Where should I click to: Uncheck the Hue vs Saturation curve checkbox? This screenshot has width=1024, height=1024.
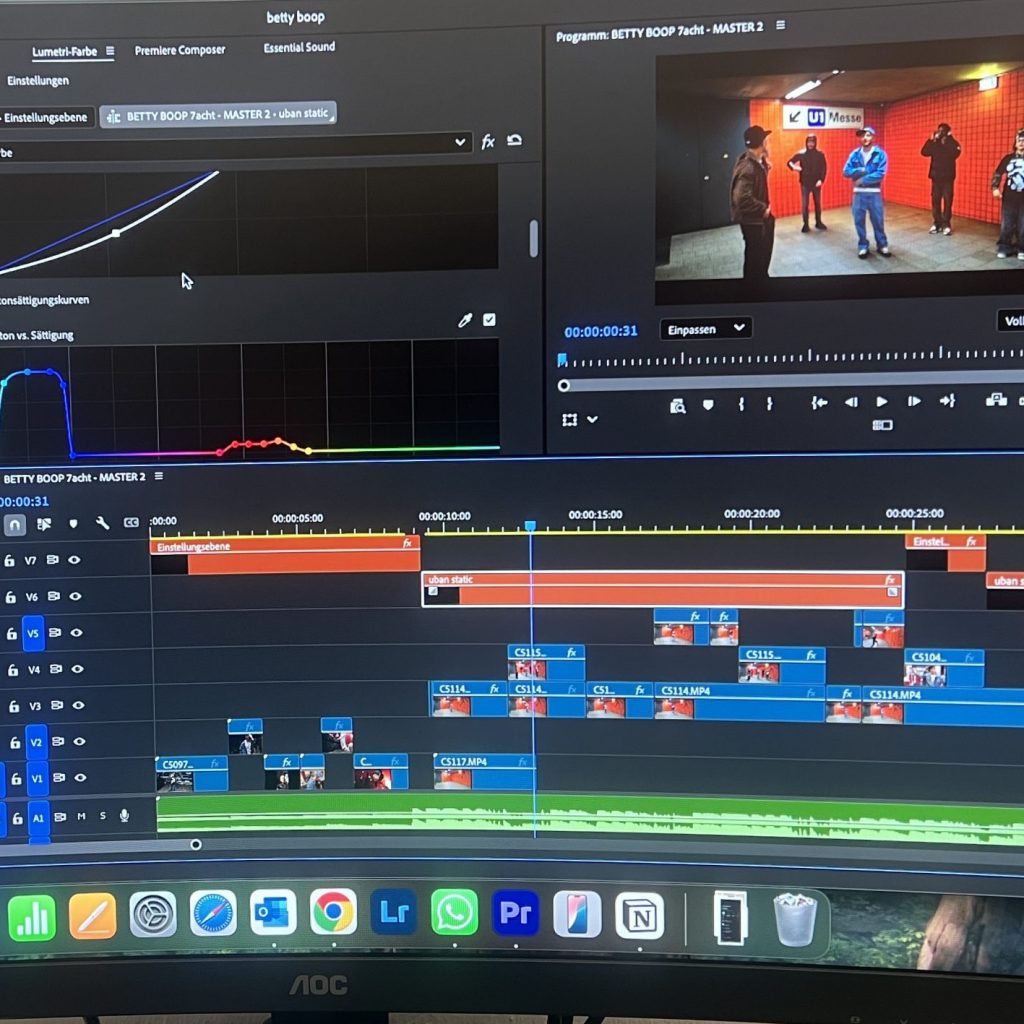tap(489, 320)
